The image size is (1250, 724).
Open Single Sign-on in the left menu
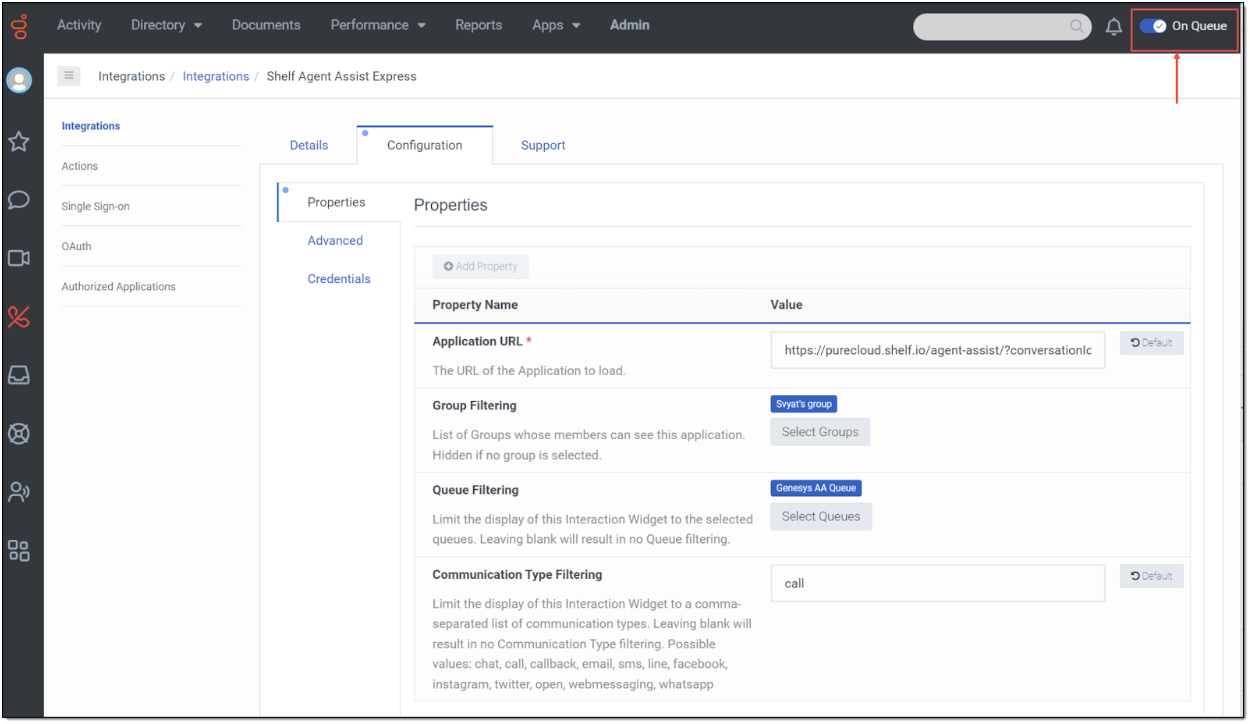tap(96, 206)
